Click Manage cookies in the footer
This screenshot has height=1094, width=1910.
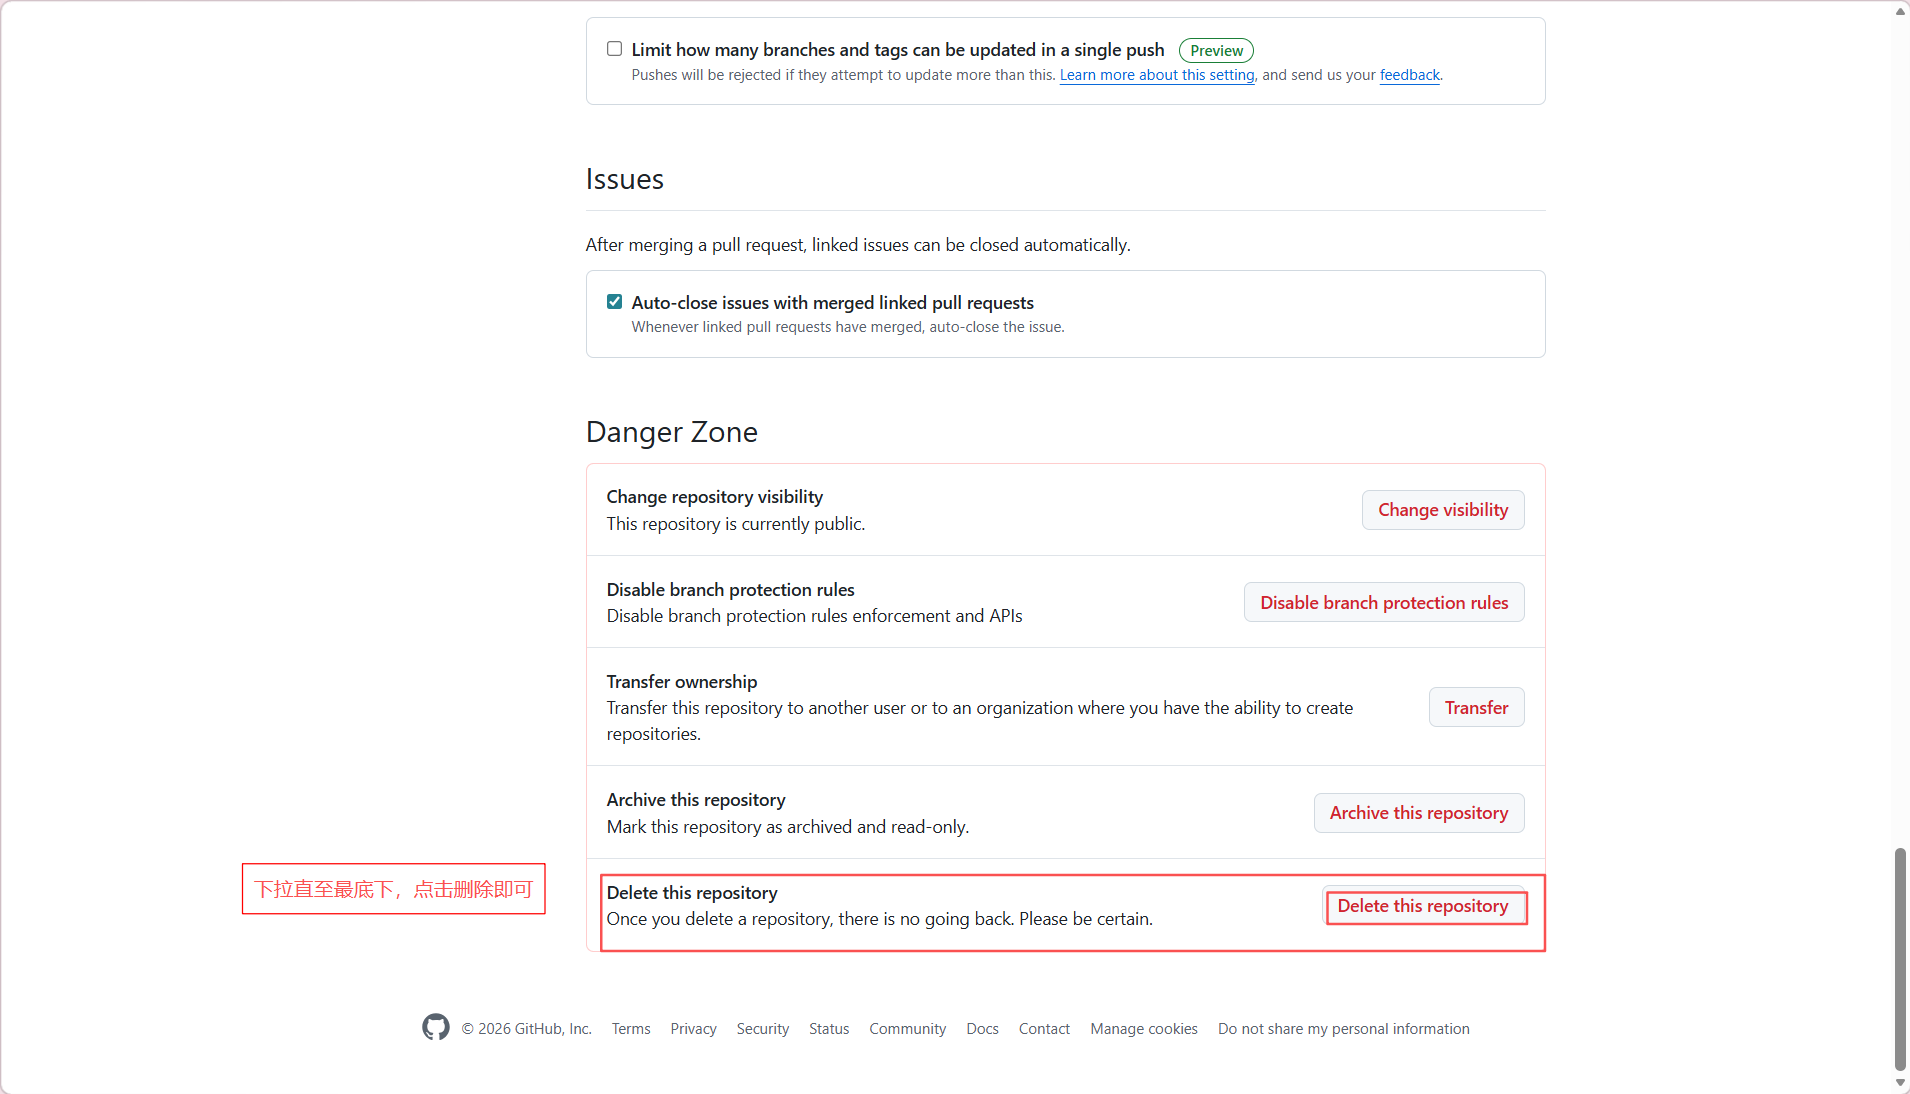coord(1143,1029)
